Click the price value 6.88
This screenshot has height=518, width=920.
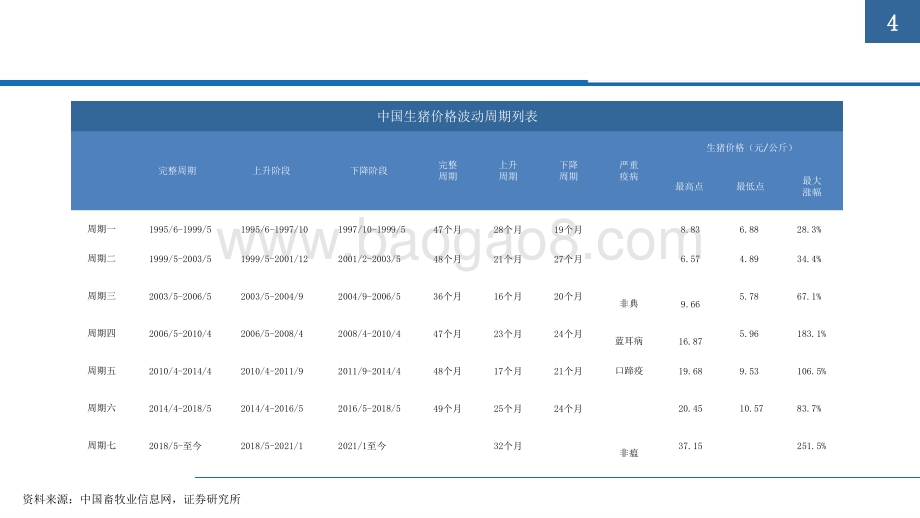(x=749, y=229)
